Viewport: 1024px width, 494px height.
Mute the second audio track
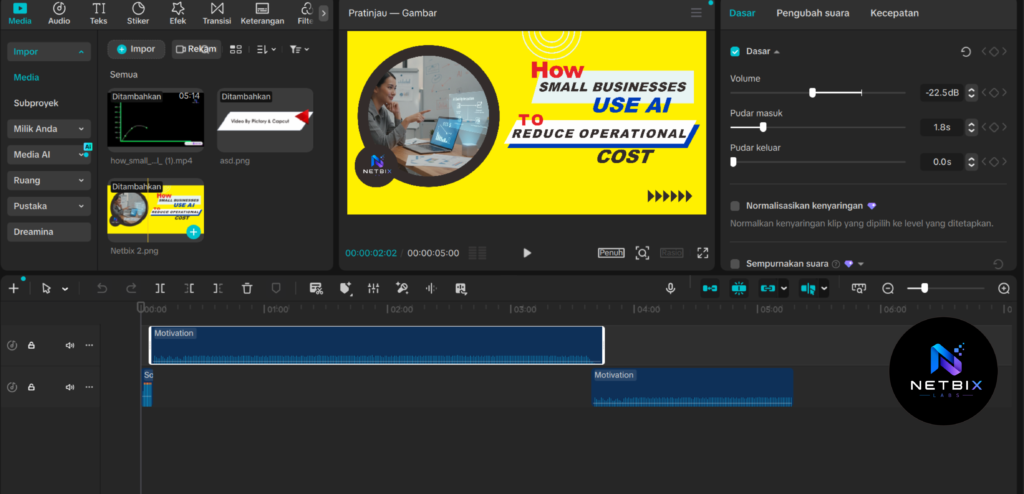69,387
